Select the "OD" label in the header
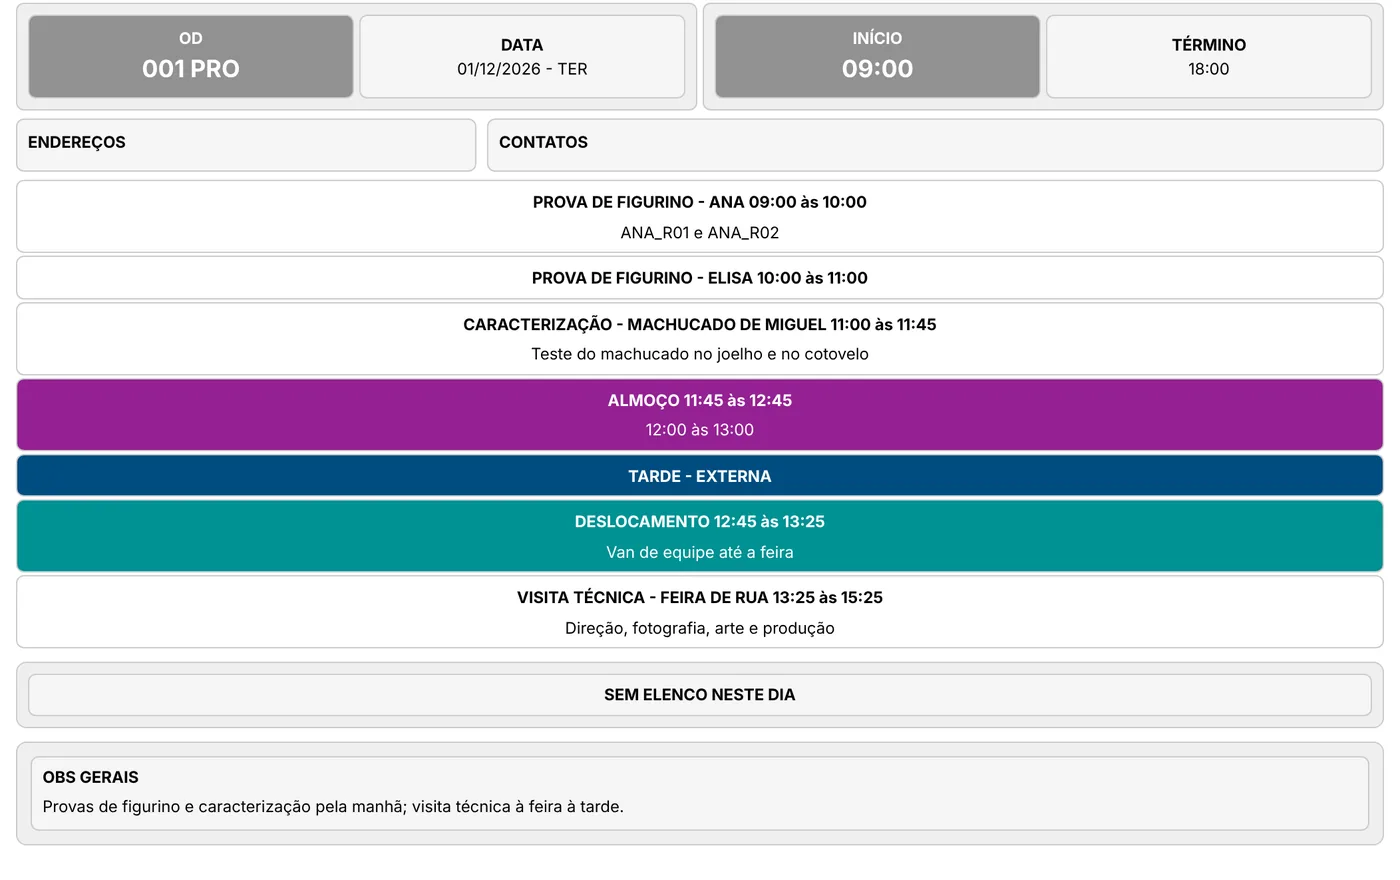Image resolution: width=1400 pixels, height=880 pixels. pos(191,38)
